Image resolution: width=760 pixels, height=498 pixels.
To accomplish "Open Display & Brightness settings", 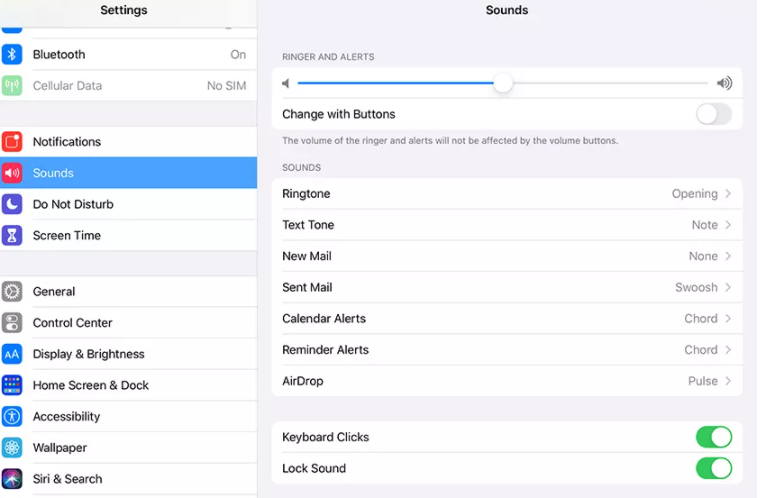I will [128, 354].
